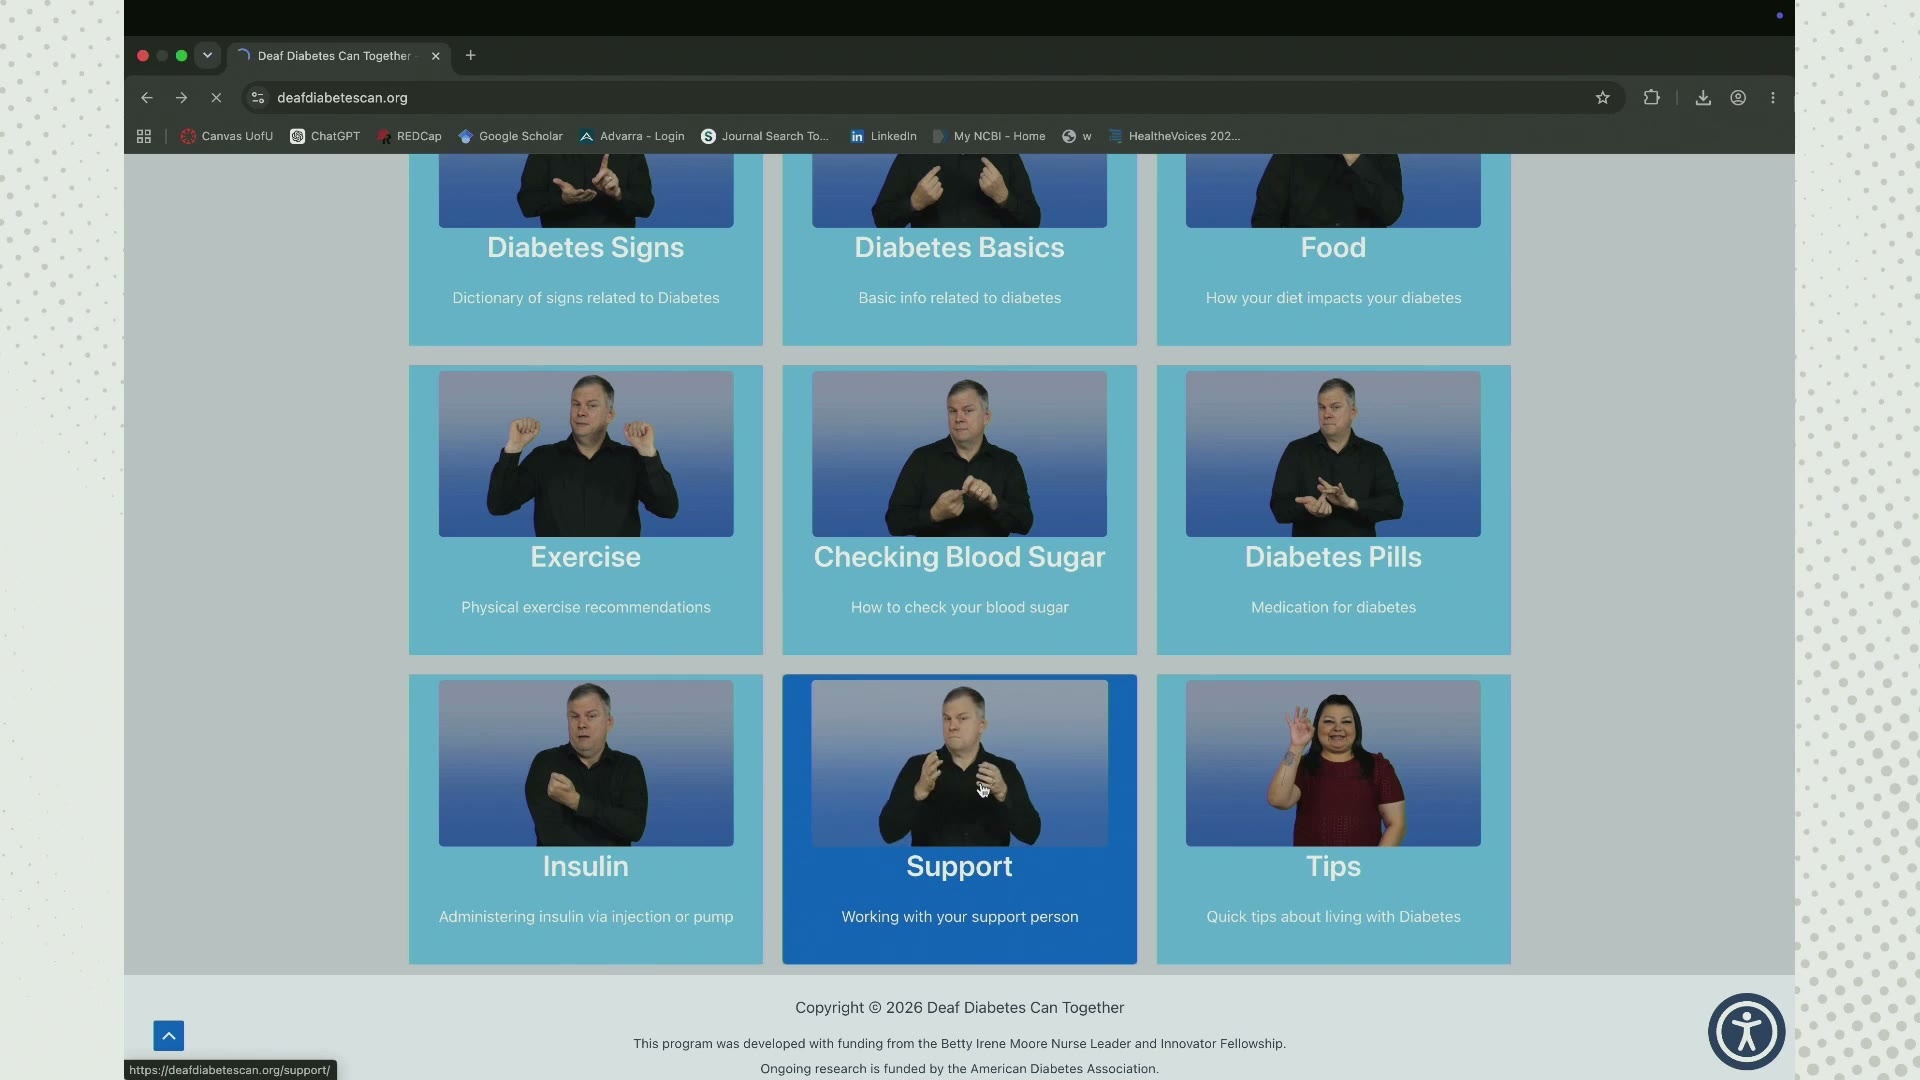This screenshot has width=1920, height=1080.
Task: Open the Advarra - Login bookmark
Action: click(632, 136)
